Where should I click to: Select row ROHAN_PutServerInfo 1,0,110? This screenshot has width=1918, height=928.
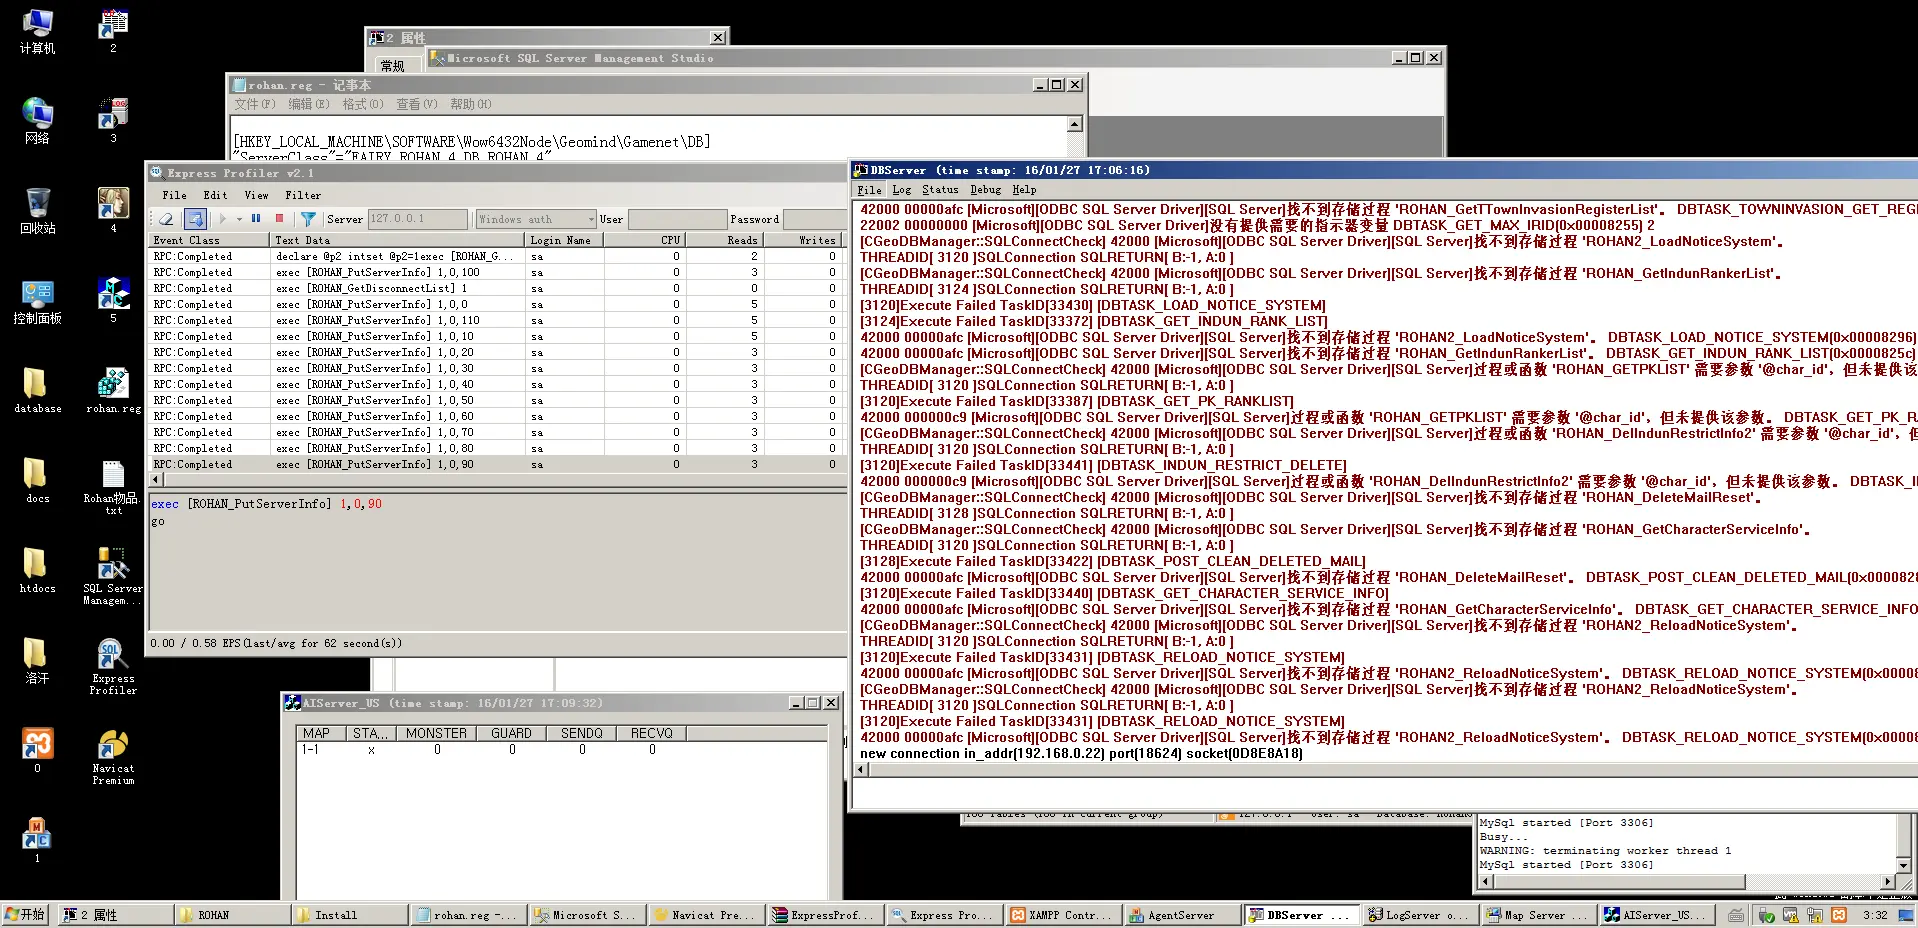tap(497, 320)
